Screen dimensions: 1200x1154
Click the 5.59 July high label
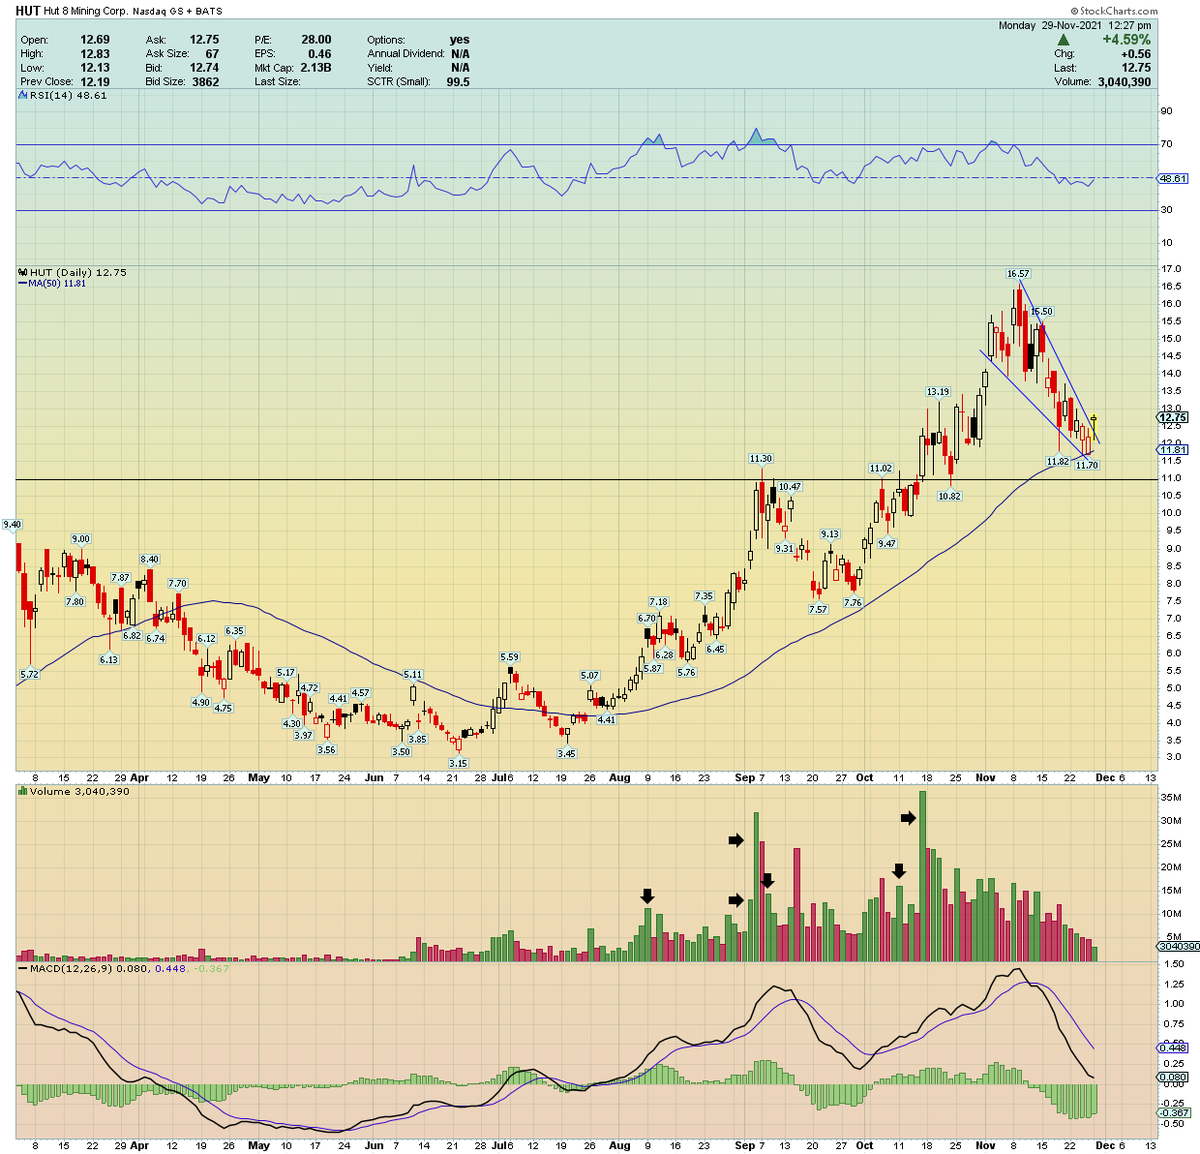tap(510, 657)
